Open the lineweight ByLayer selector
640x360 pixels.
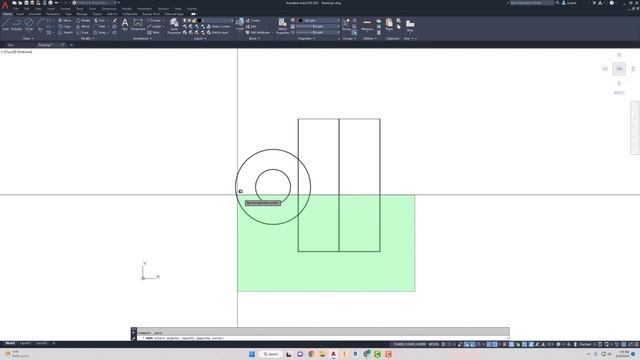318,27
